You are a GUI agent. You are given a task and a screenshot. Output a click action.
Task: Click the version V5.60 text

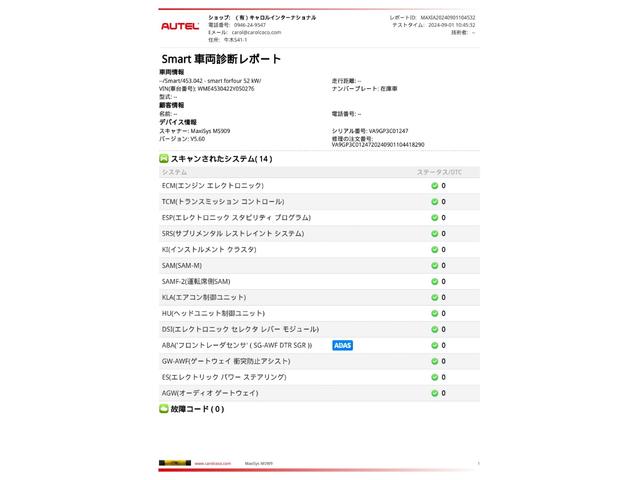(x=198, y=139)
